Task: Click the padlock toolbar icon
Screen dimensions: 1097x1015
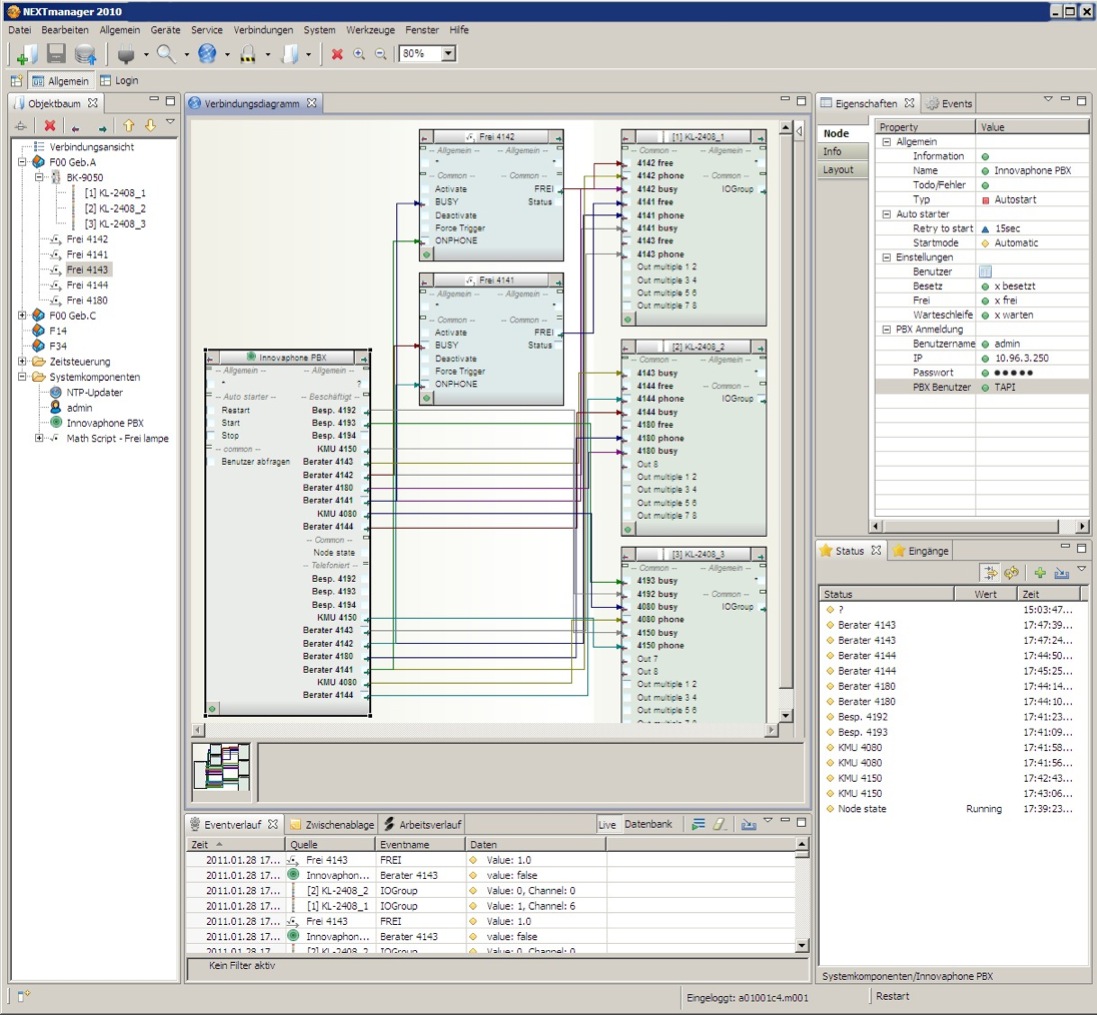Action: [248, 54]
